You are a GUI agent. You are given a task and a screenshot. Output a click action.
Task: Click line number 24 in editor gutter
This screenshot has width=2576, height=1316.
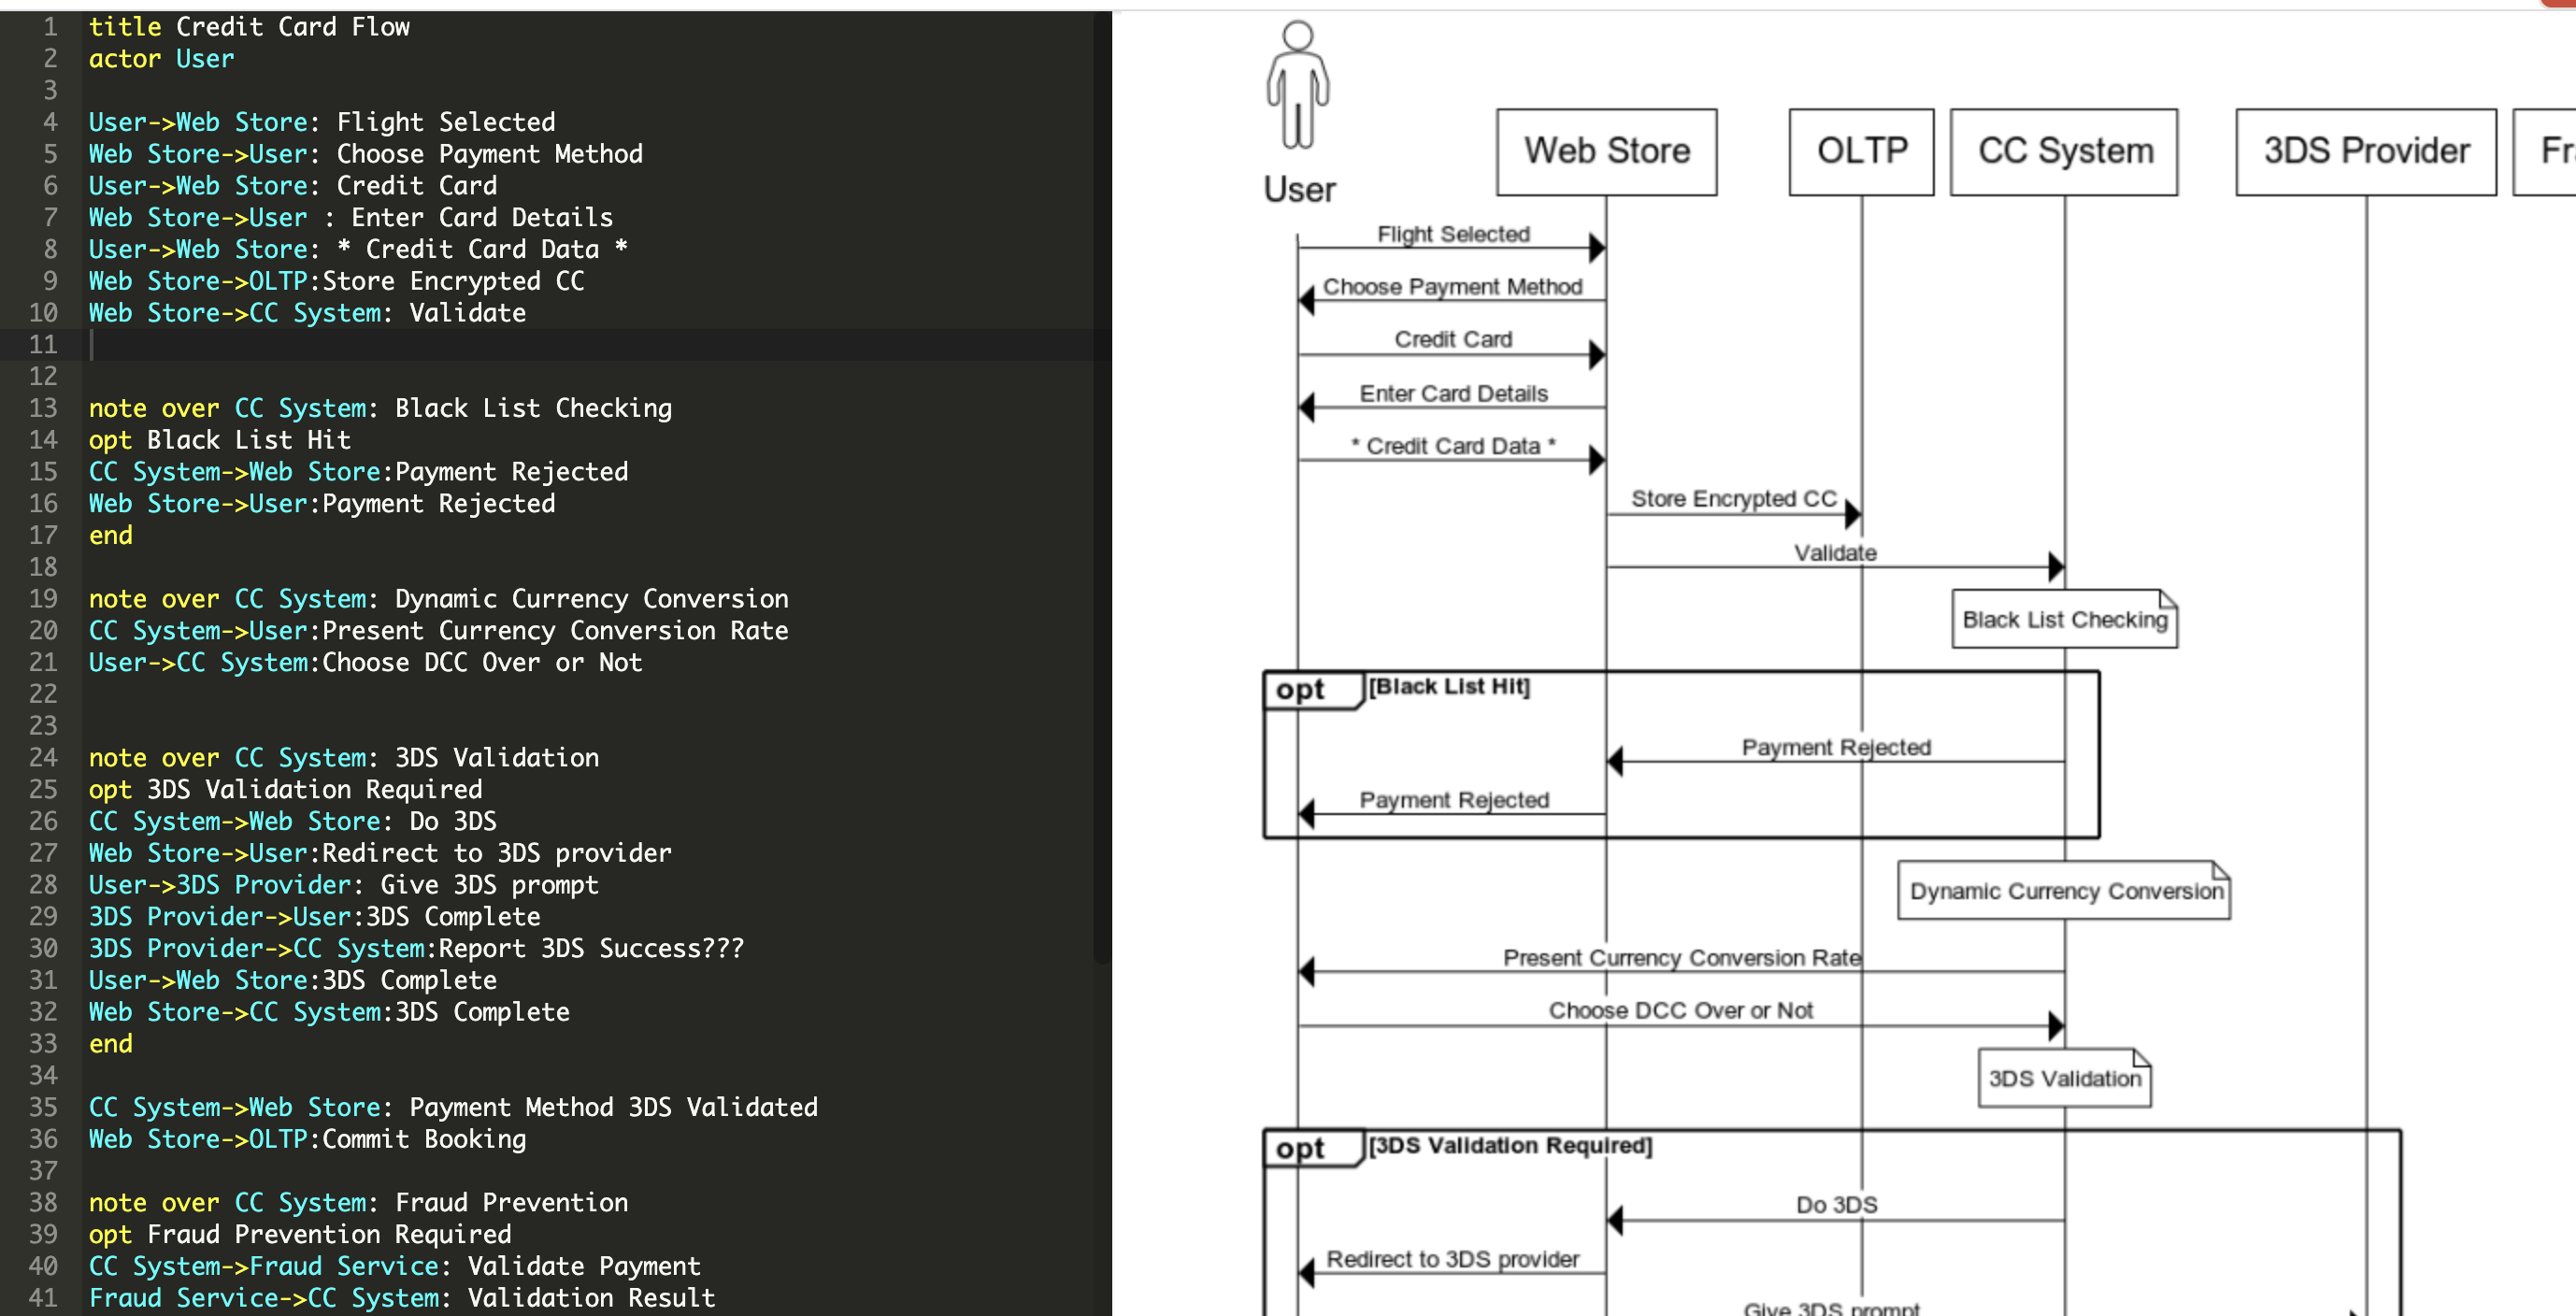click(x=43, y=758)
